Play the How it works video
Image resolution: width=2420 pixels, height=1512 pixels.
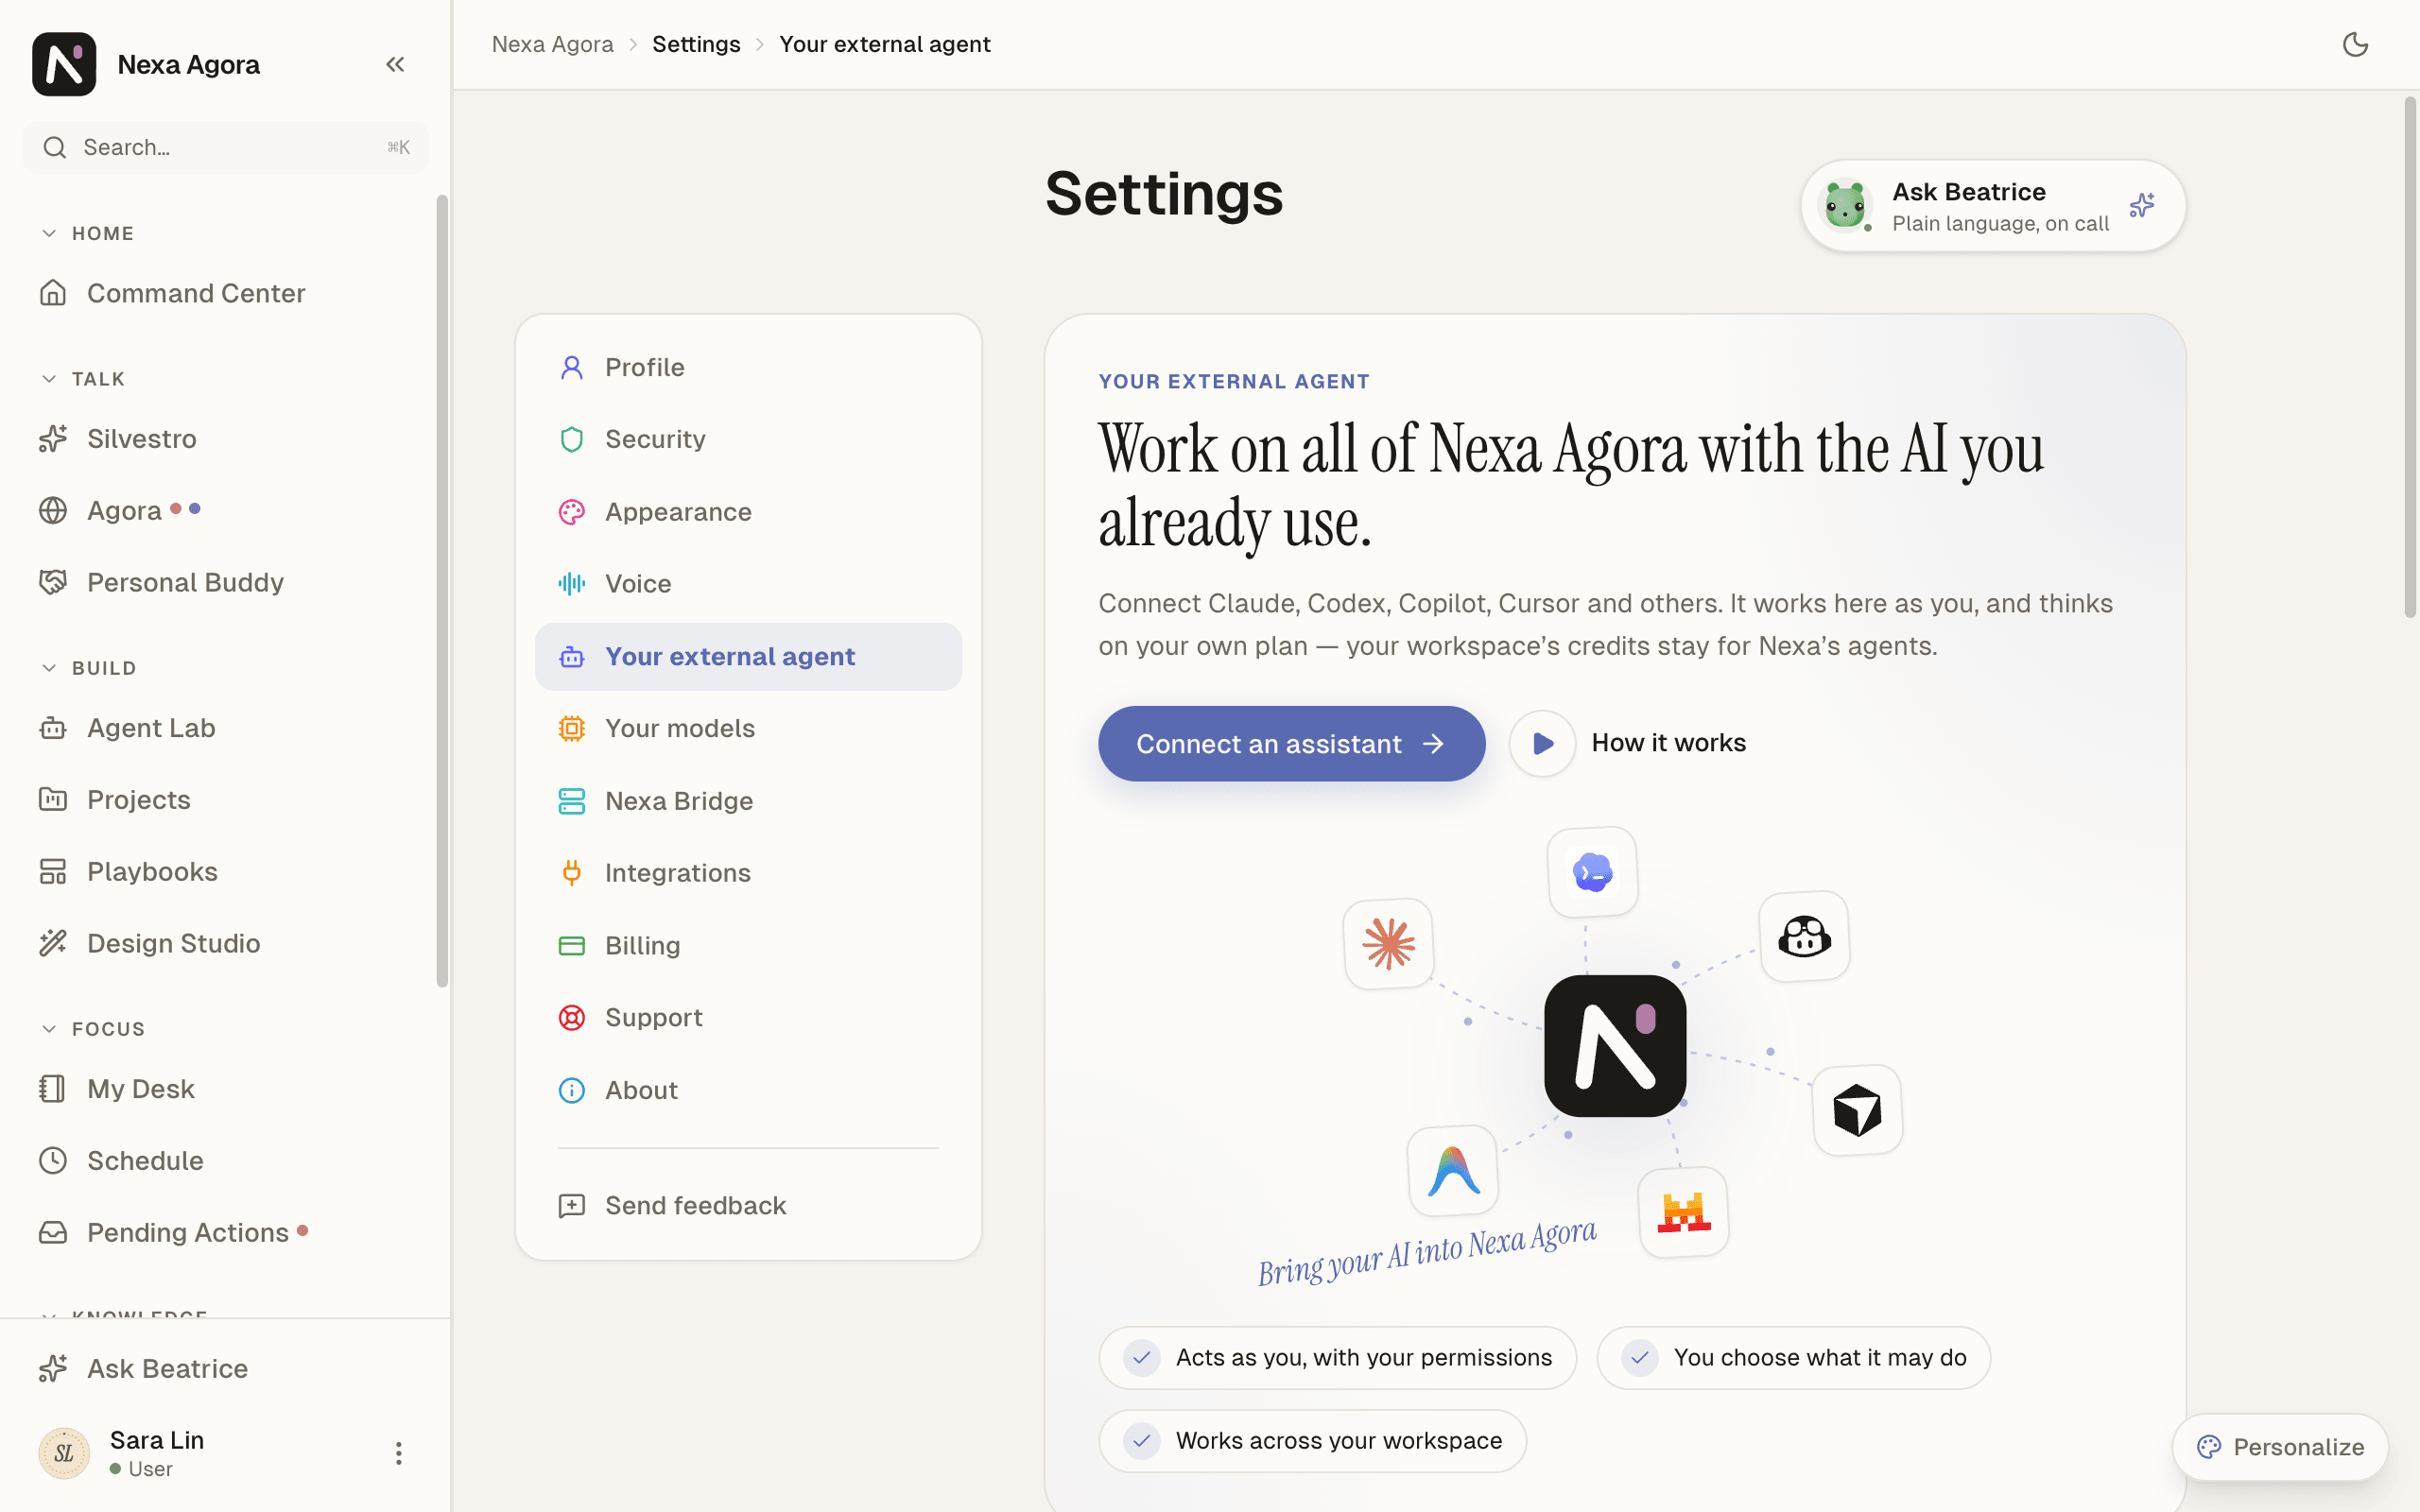click(1542, 743)
